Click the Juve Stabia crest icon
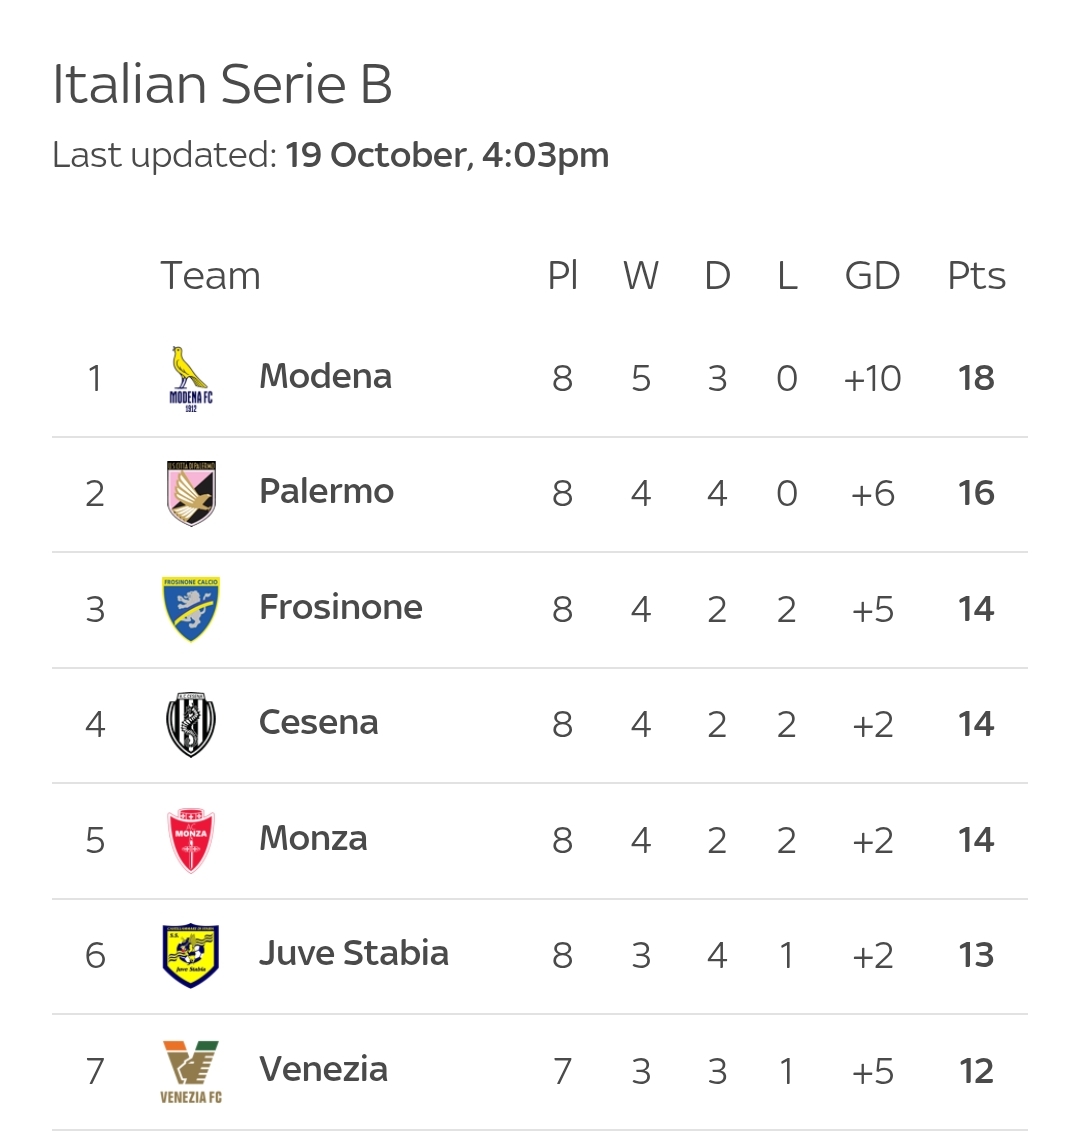 [190, 955]
